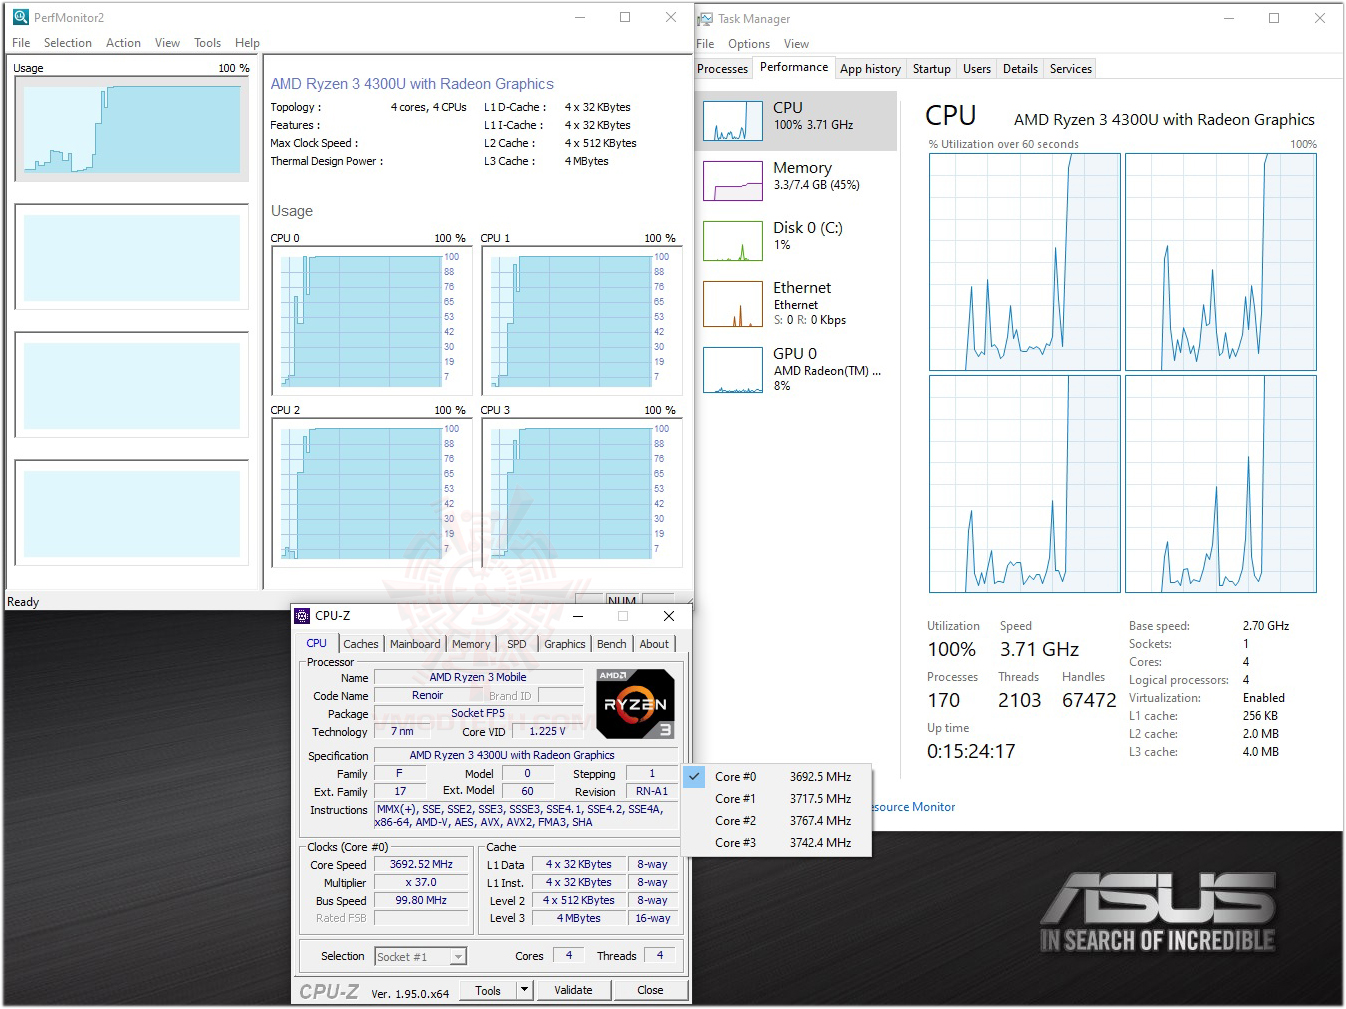The height and width of the screenshot is (1009, 1346).
Task: Click Bus Speed value 99.80 MHz
Action: tap(421, 901)
